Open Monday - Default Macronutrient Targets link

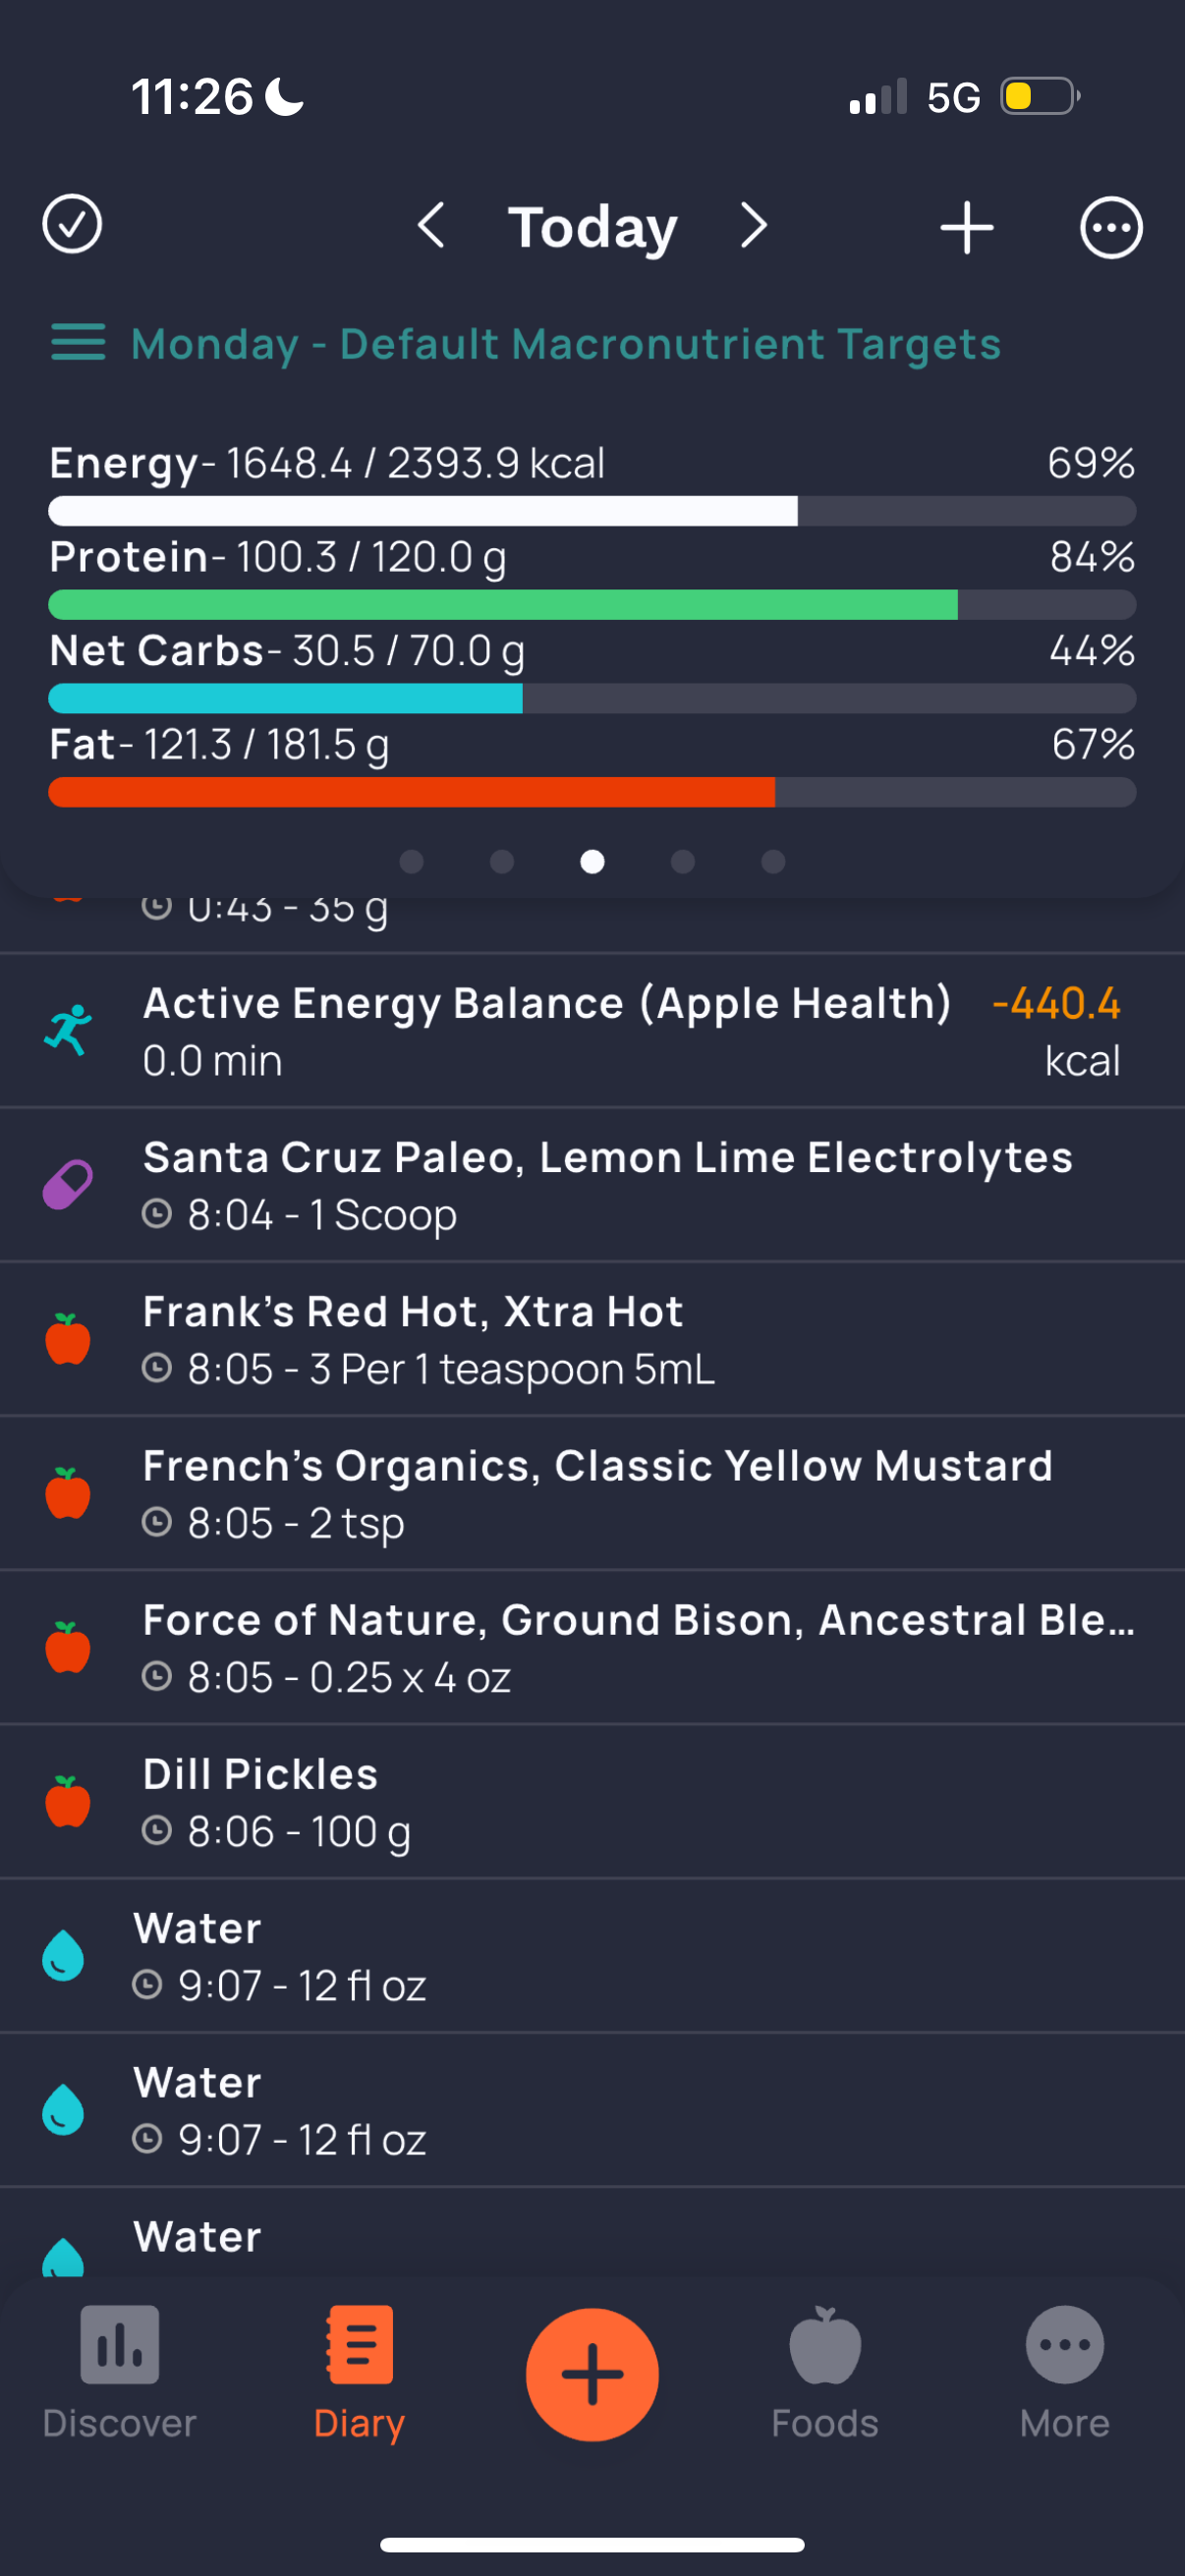(566, 344)
